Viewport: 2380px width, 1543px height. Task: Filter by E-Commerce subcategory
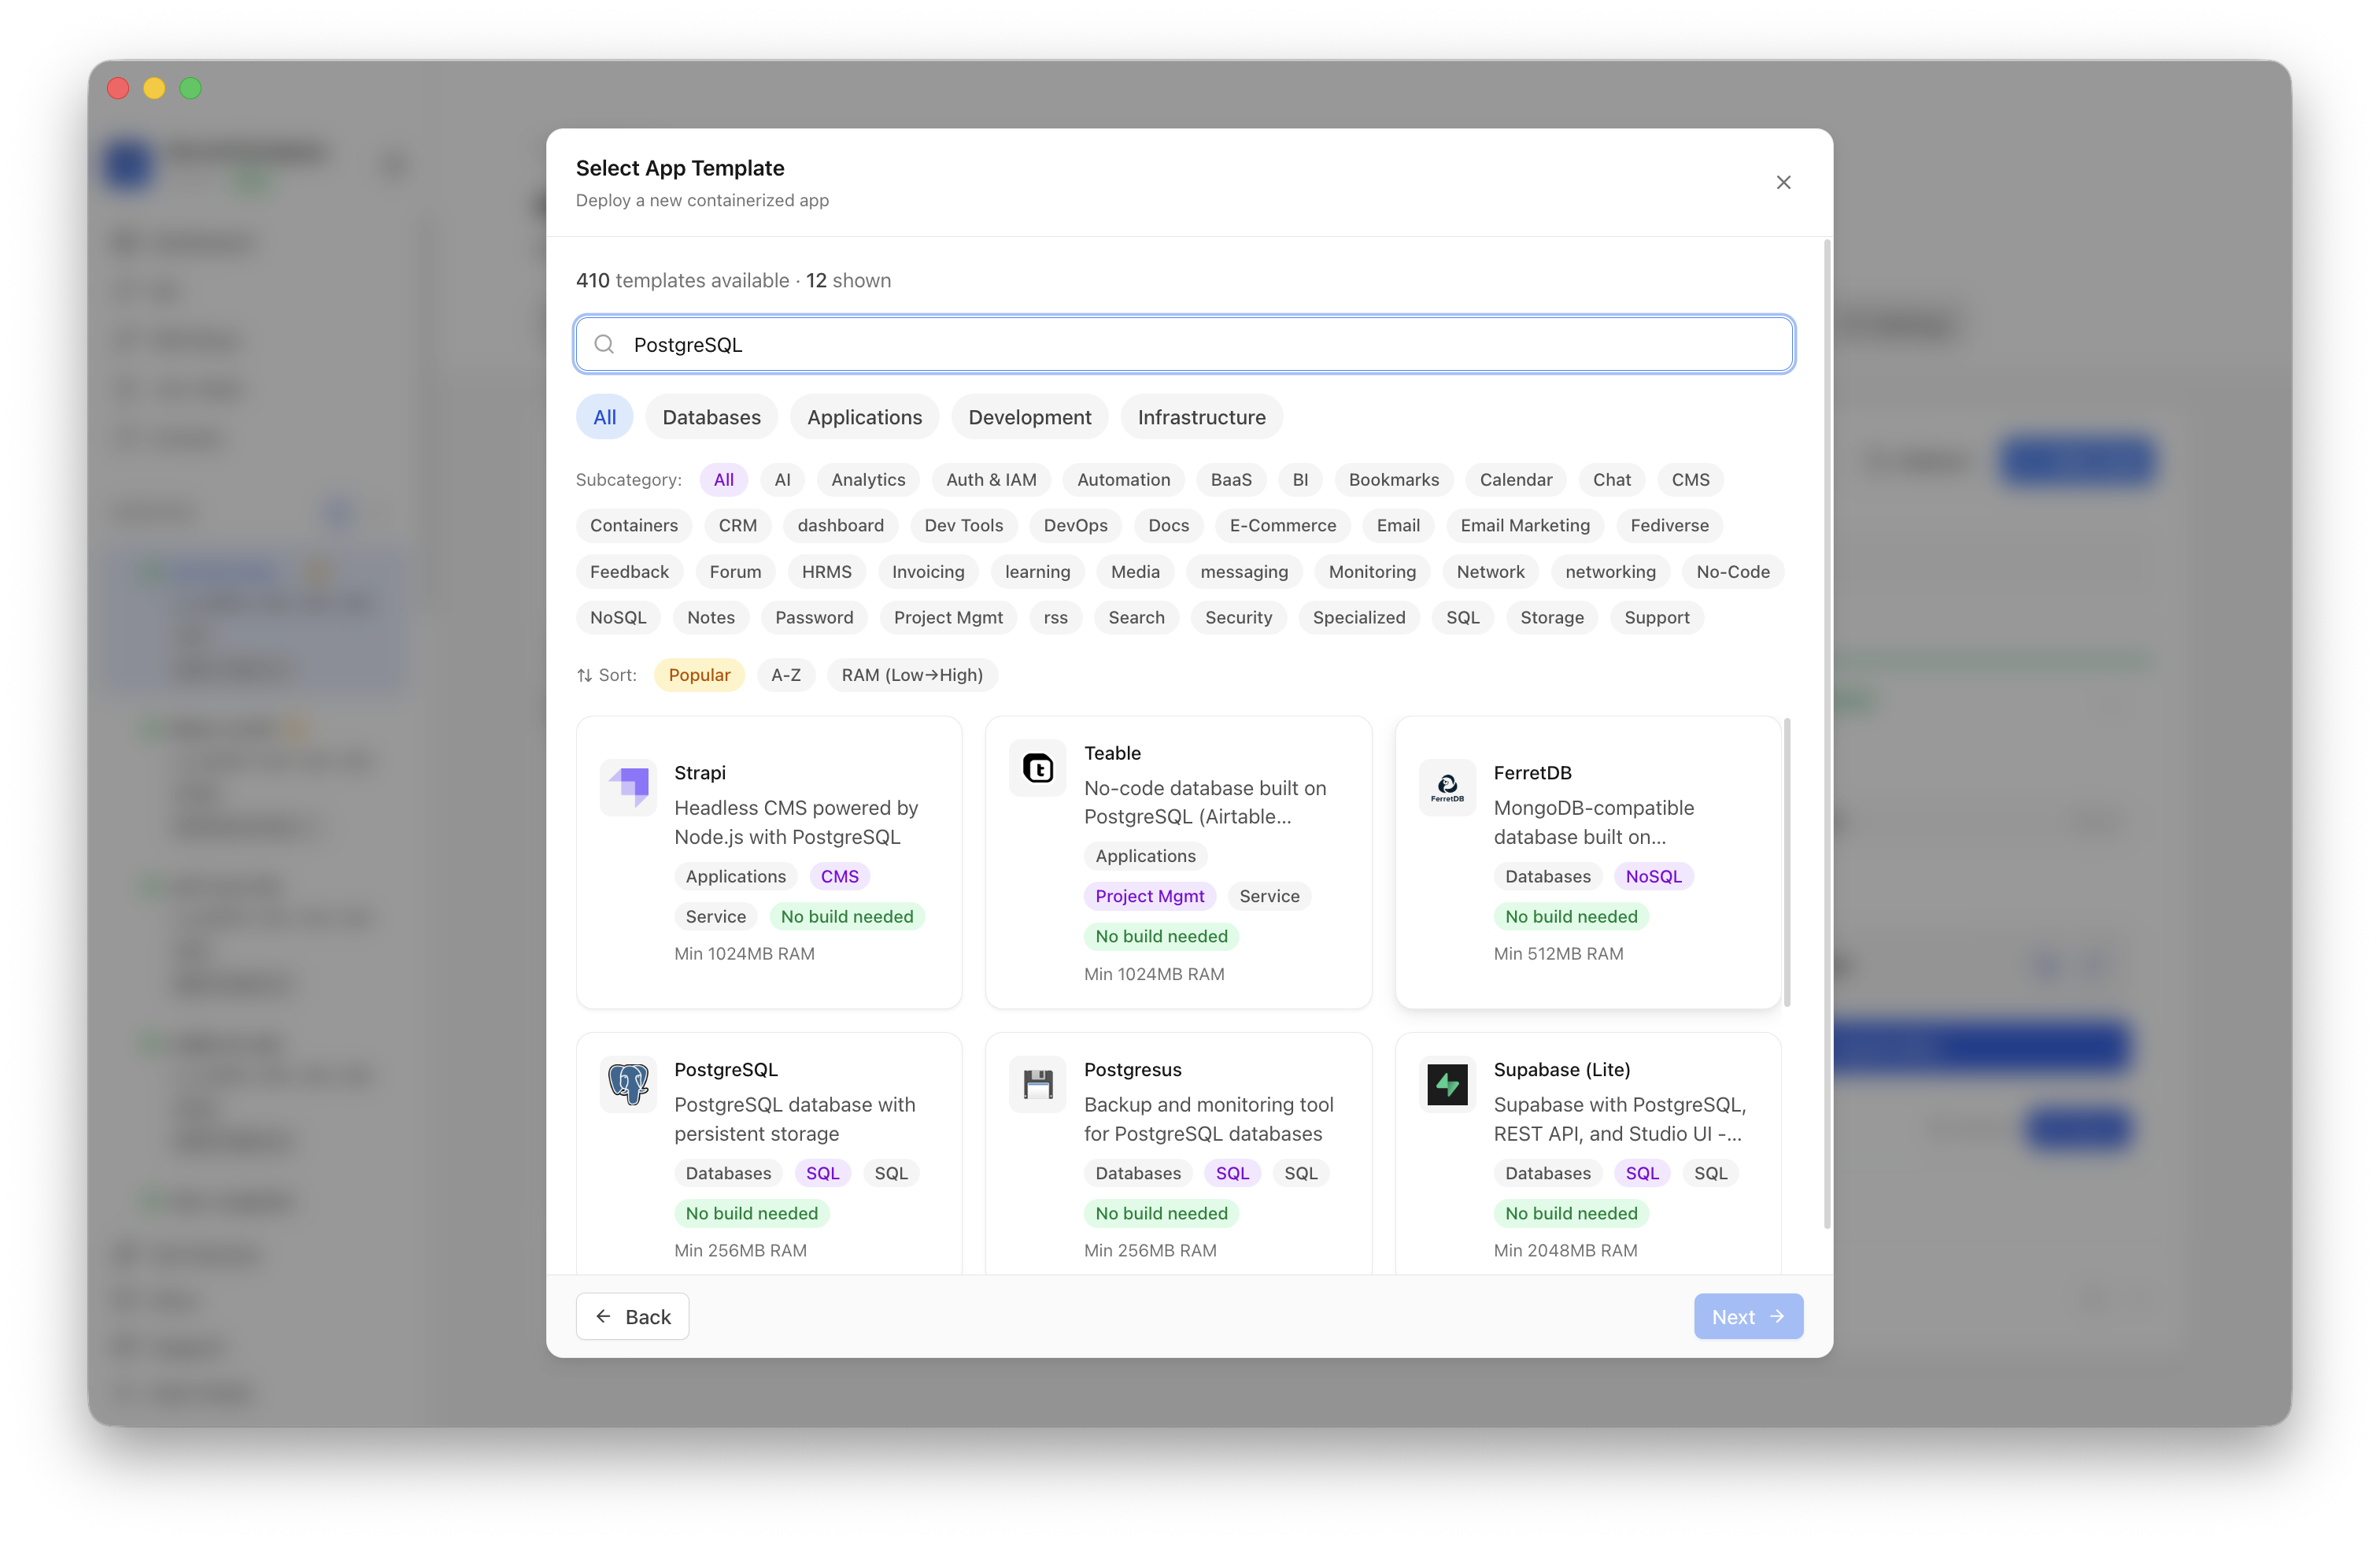[x=1282, y=525]
